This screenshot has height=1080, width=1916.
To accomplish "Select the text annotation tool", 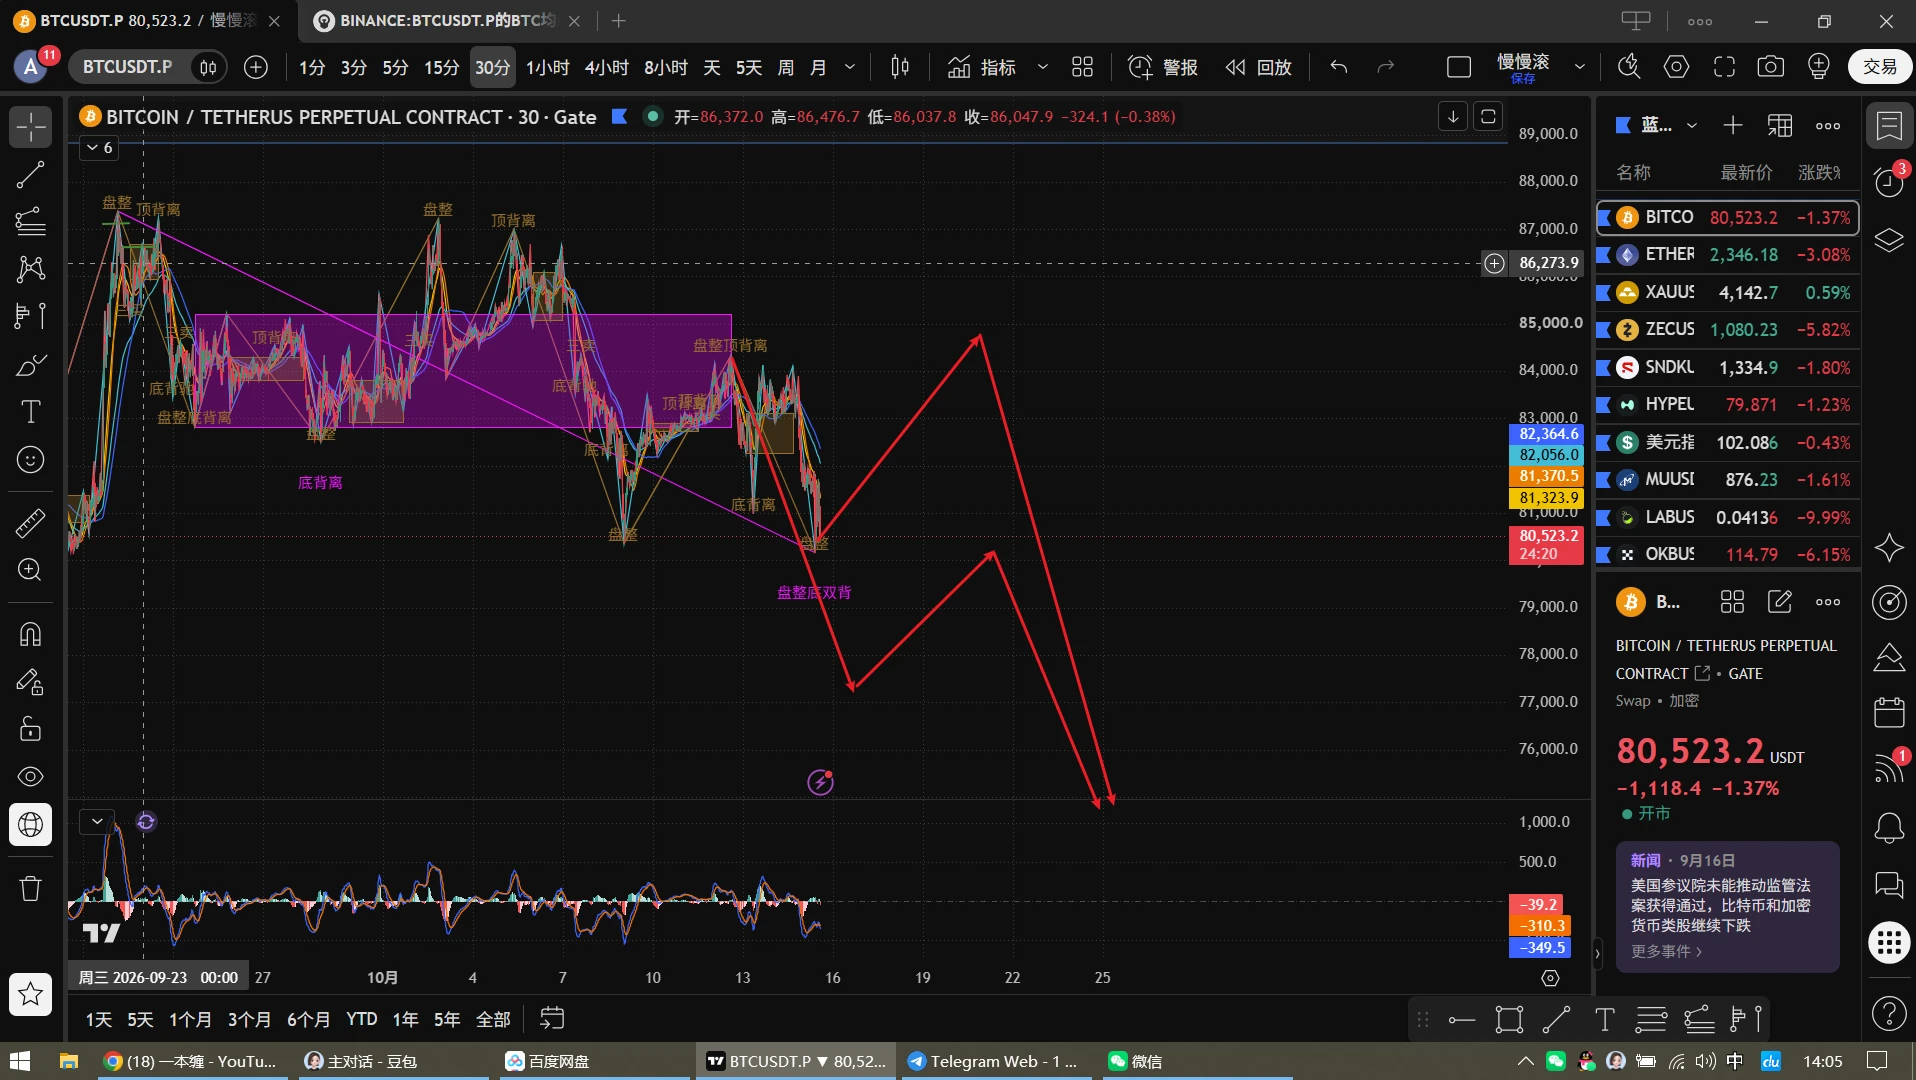I will click(31, 412).
